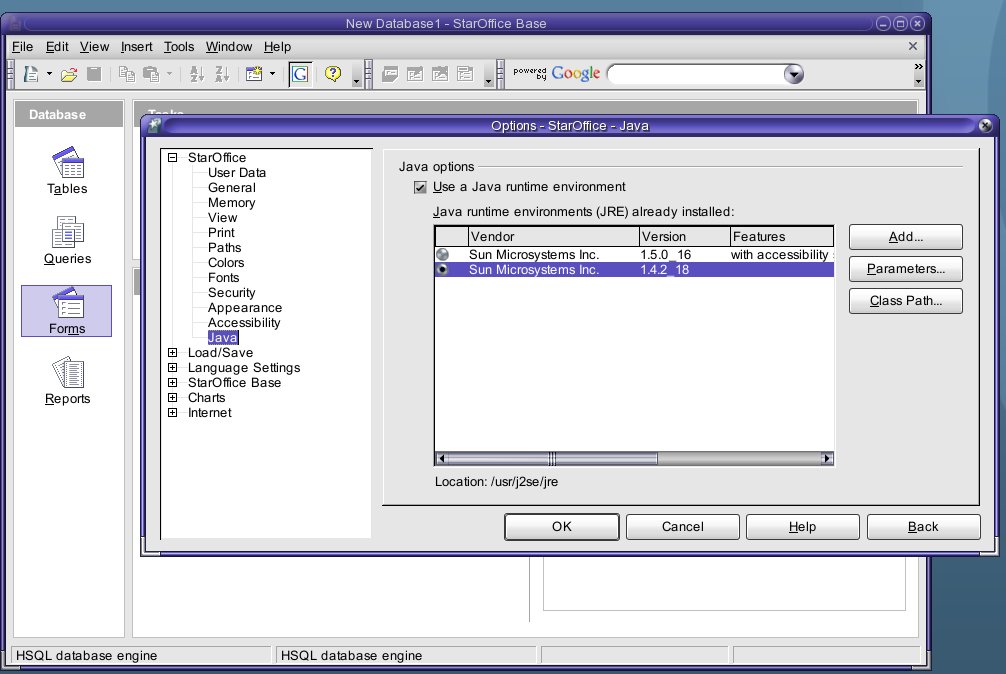The height and width of the screenshot is (674, 1006).
Task: Toggle Use a Java runtime environment checkbox
Action: point(420,187)
